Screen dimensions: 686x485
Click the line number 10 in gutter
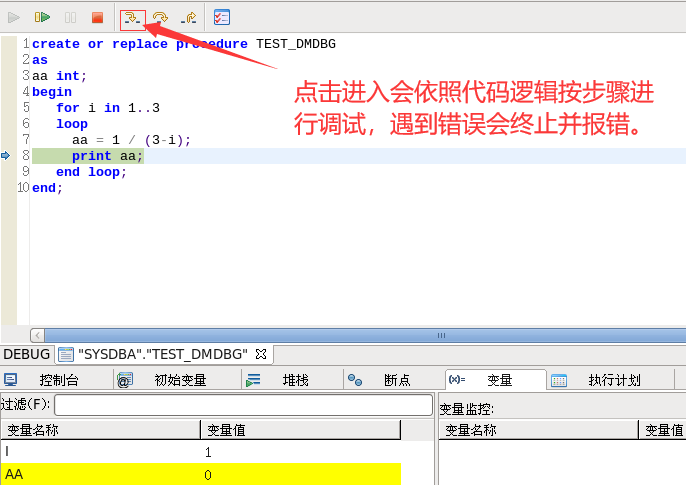(23, 188)
